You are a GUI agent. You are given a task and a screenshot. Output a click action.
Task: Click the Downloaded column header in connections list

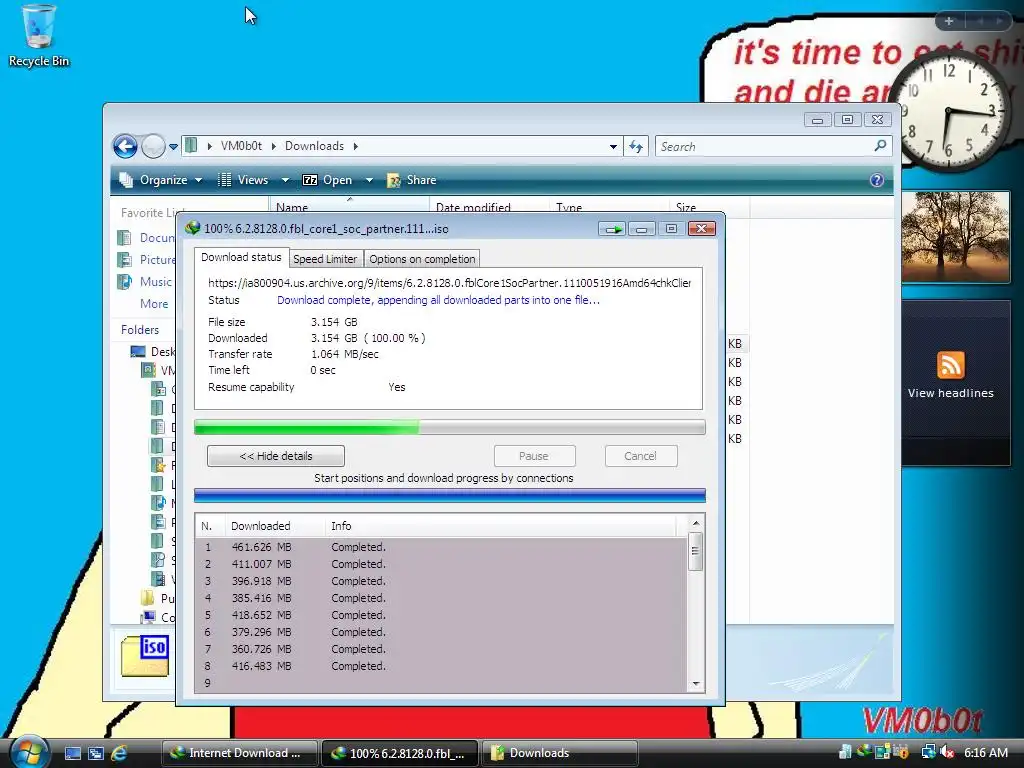pyautogui.click(x=276, y=526)
